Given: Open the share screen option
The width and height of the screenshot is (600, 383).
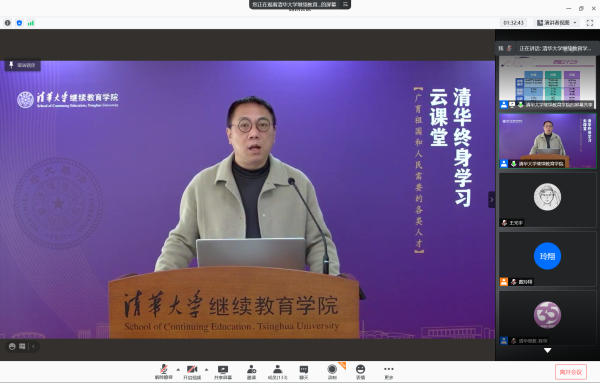Looking at the screenshot, I should [223, 372].
